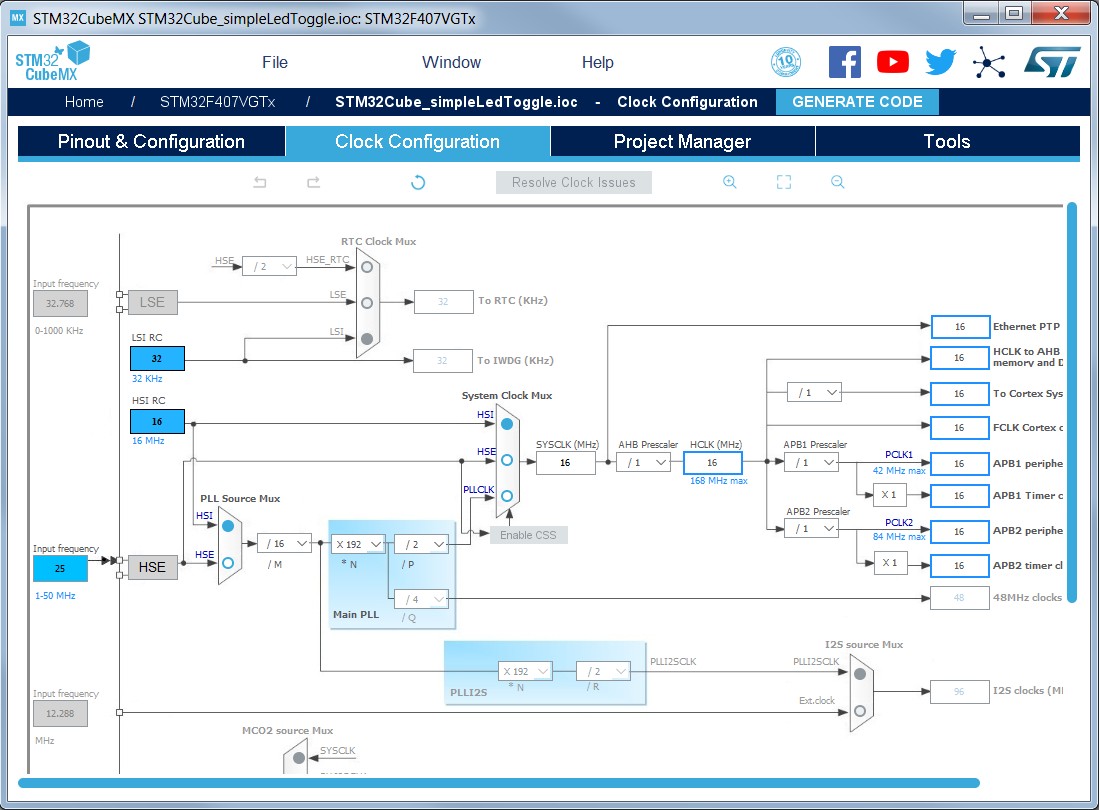Click the LSE oscillator block
Image resolution: width=1100 pixels, height=810 pixels.
pyautogui.click(x=152, y=302)
